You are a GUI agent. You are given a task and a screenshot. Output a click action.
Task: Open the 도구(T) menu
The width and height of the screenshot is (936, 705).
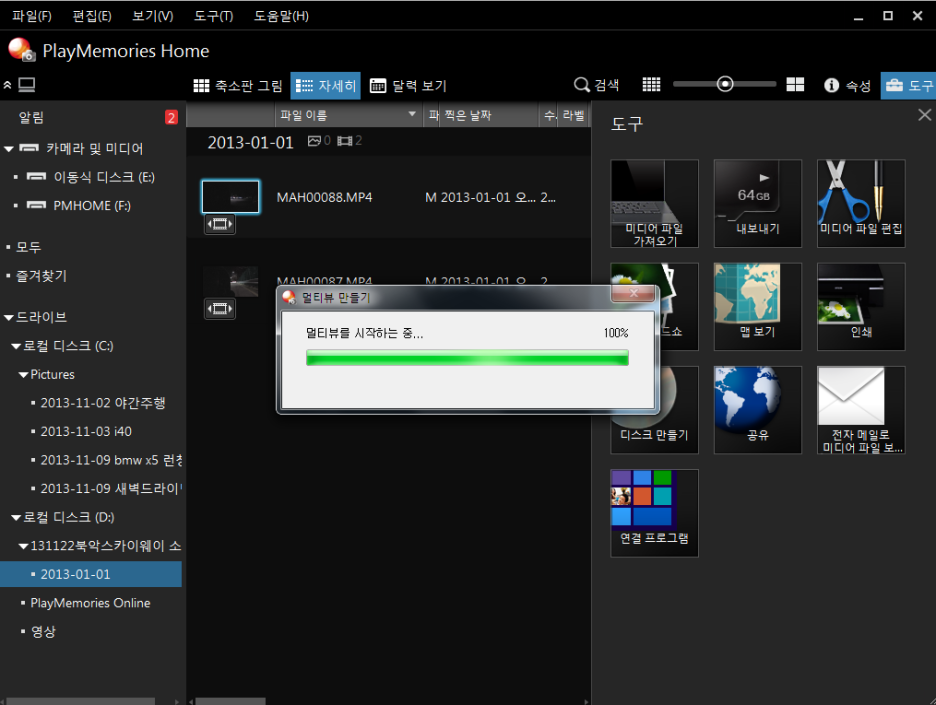[x=213, y=16]
